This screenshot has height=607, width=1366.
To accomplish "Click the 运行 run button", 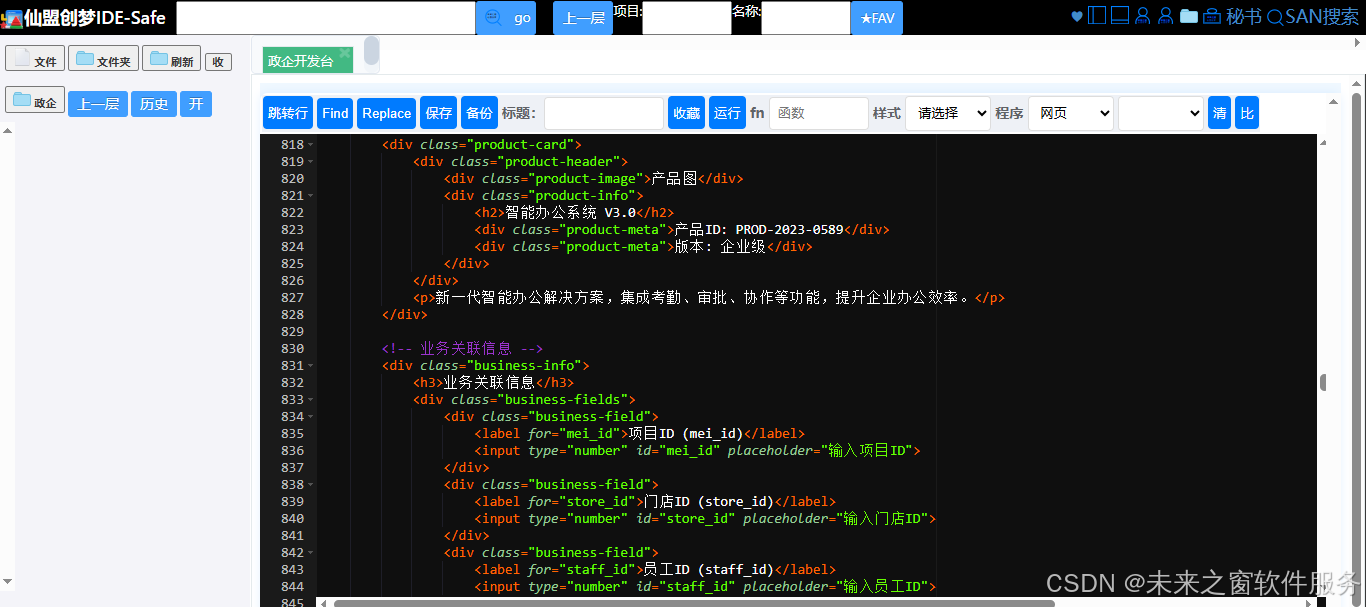I will point(727,113).
